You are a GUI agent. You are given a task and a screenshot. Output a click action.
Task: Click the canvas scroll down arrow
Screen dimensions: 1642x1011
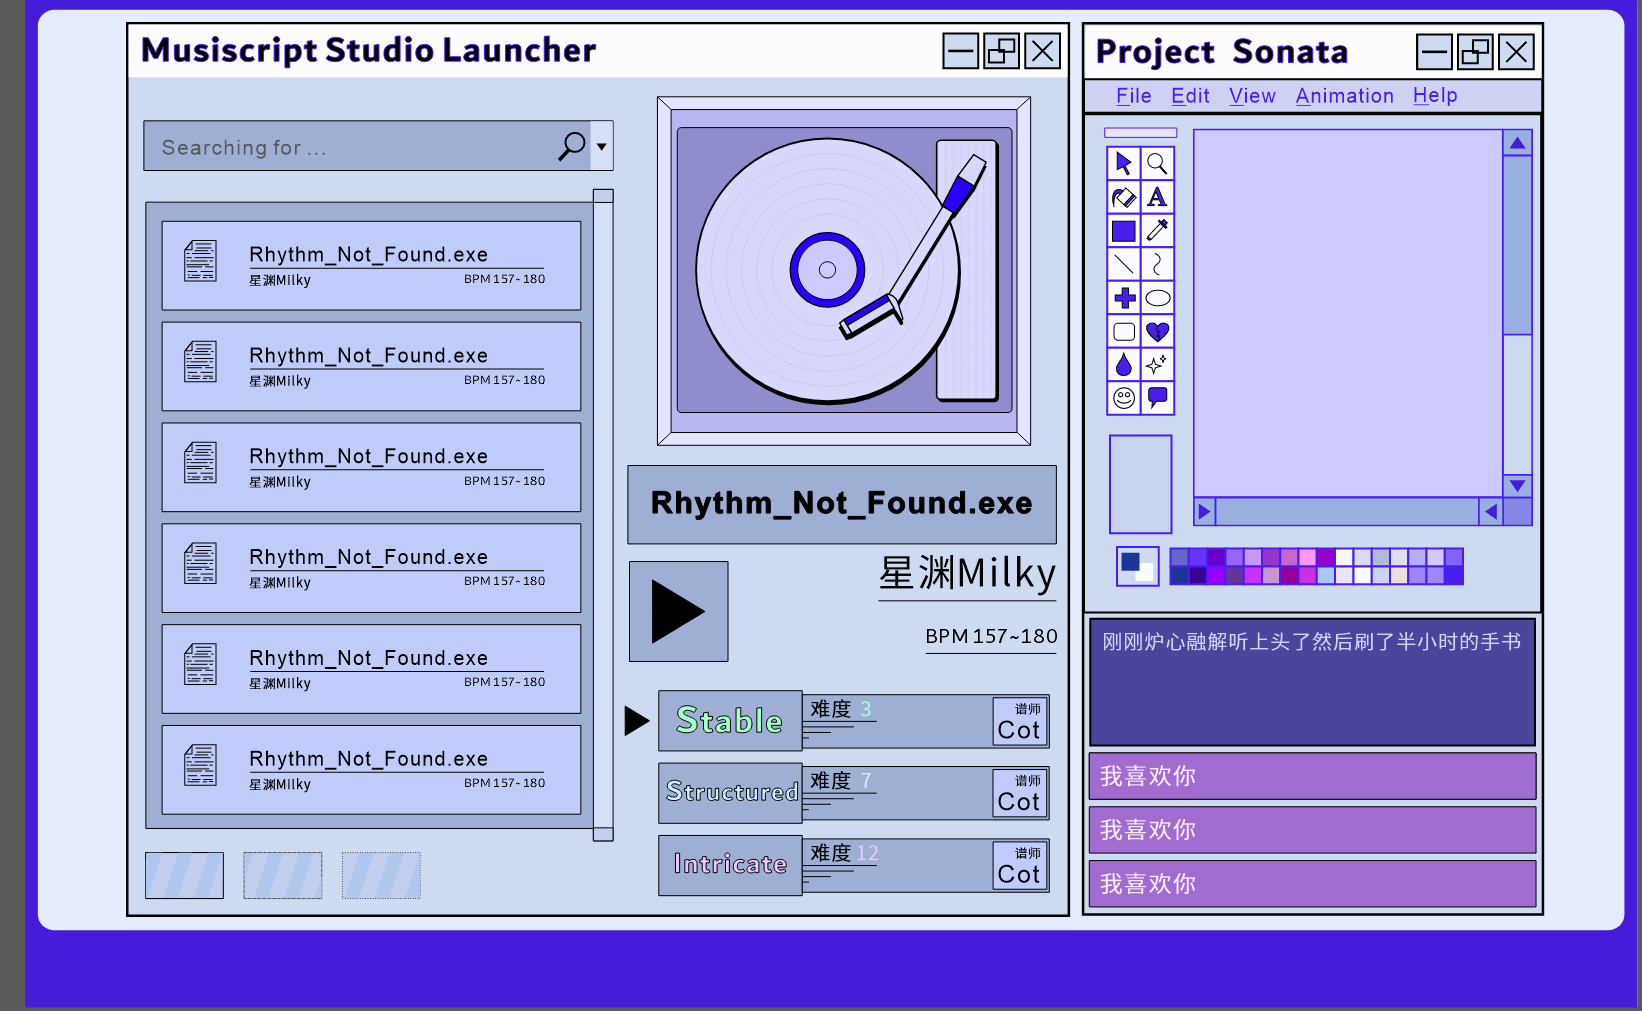pyautogui.click(x=1517, y=486)
